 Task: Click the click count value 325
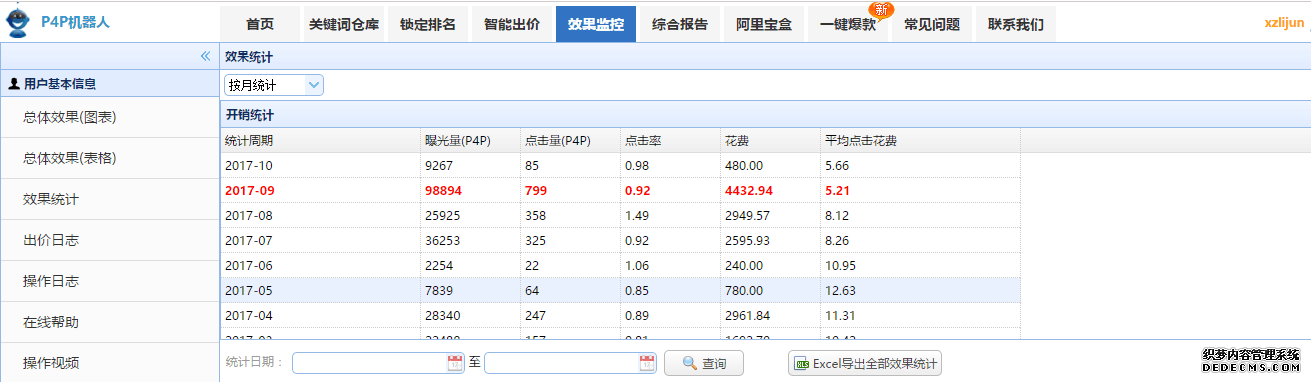point(536,240)
